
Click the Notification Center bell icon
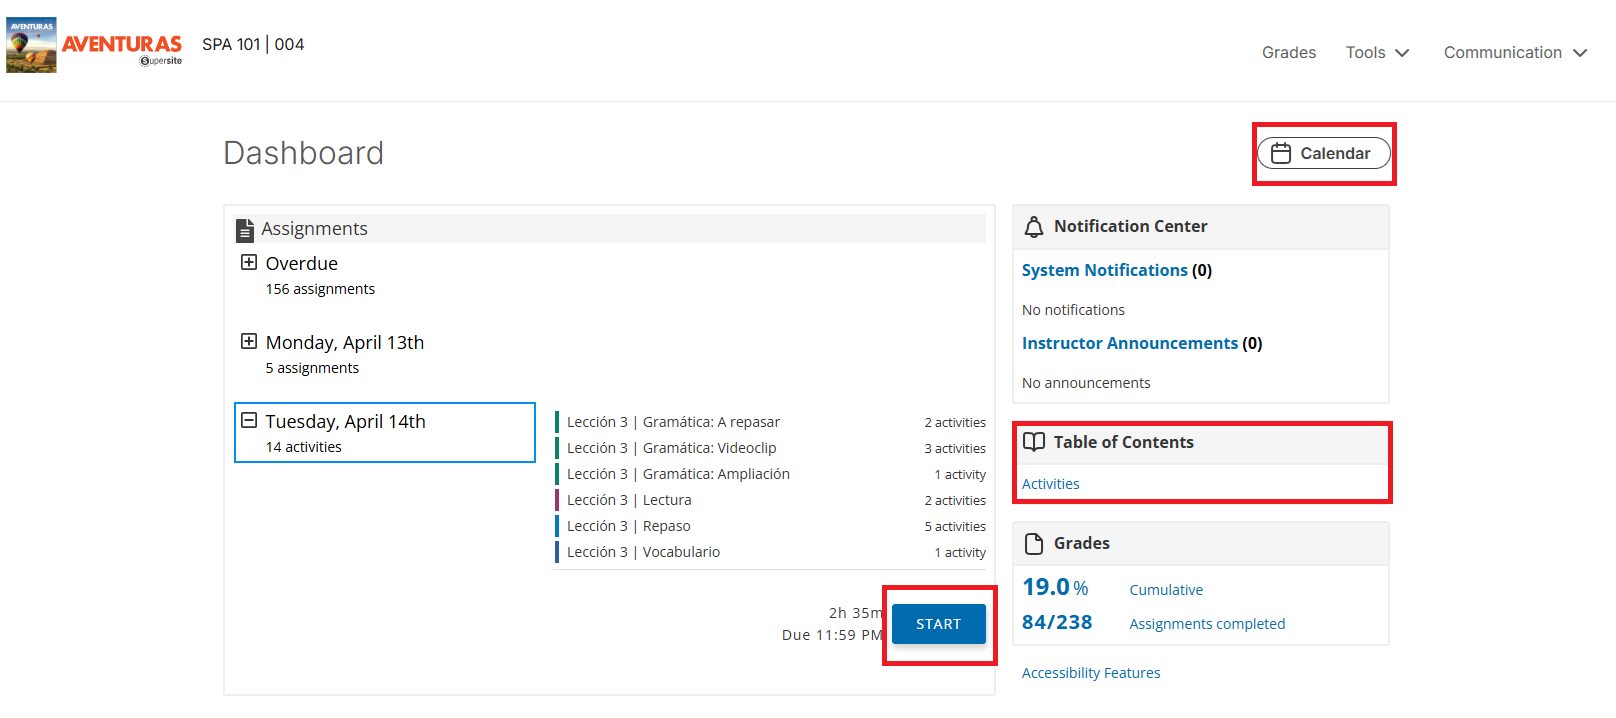tap(1034, 227)
